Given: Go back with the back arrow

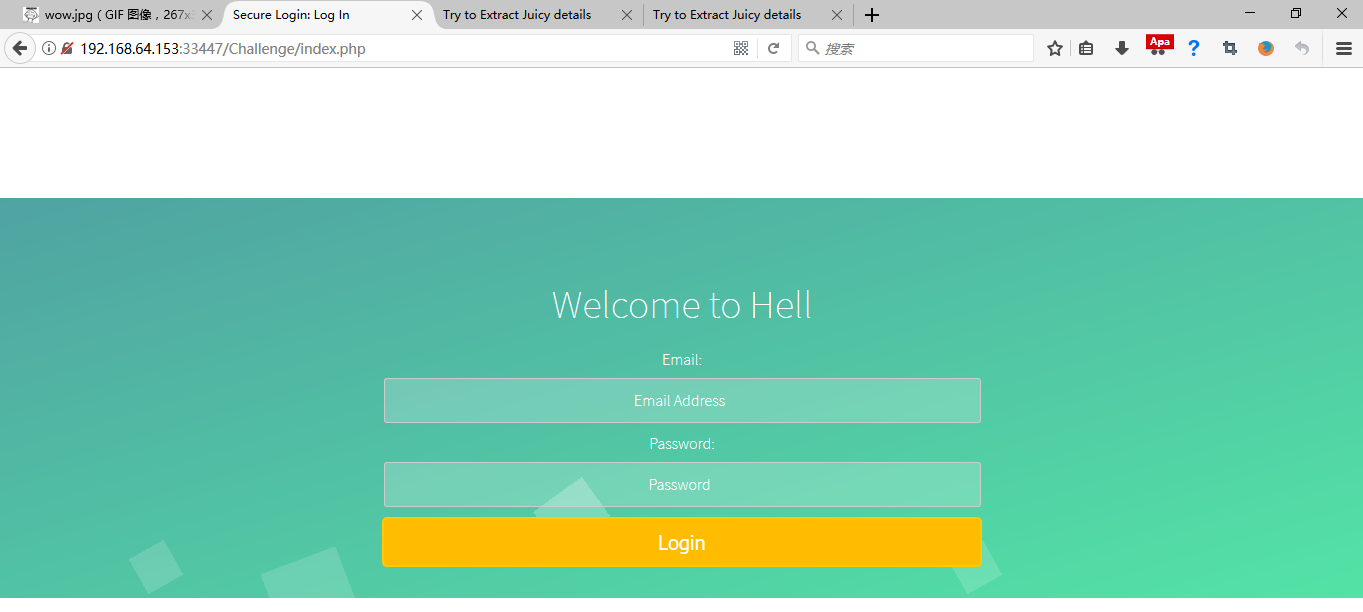Looking at the screenshot, I should (19, 48).
